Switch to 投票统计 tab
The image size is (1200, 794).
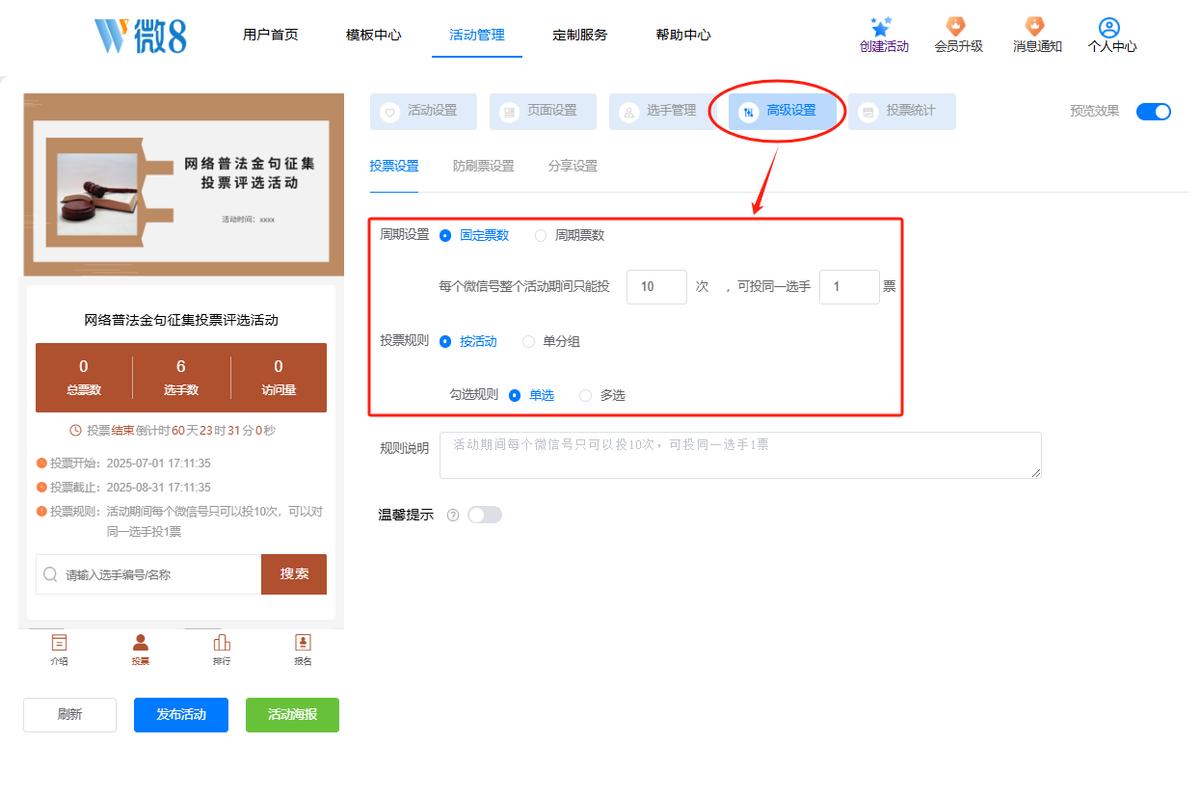902,111
